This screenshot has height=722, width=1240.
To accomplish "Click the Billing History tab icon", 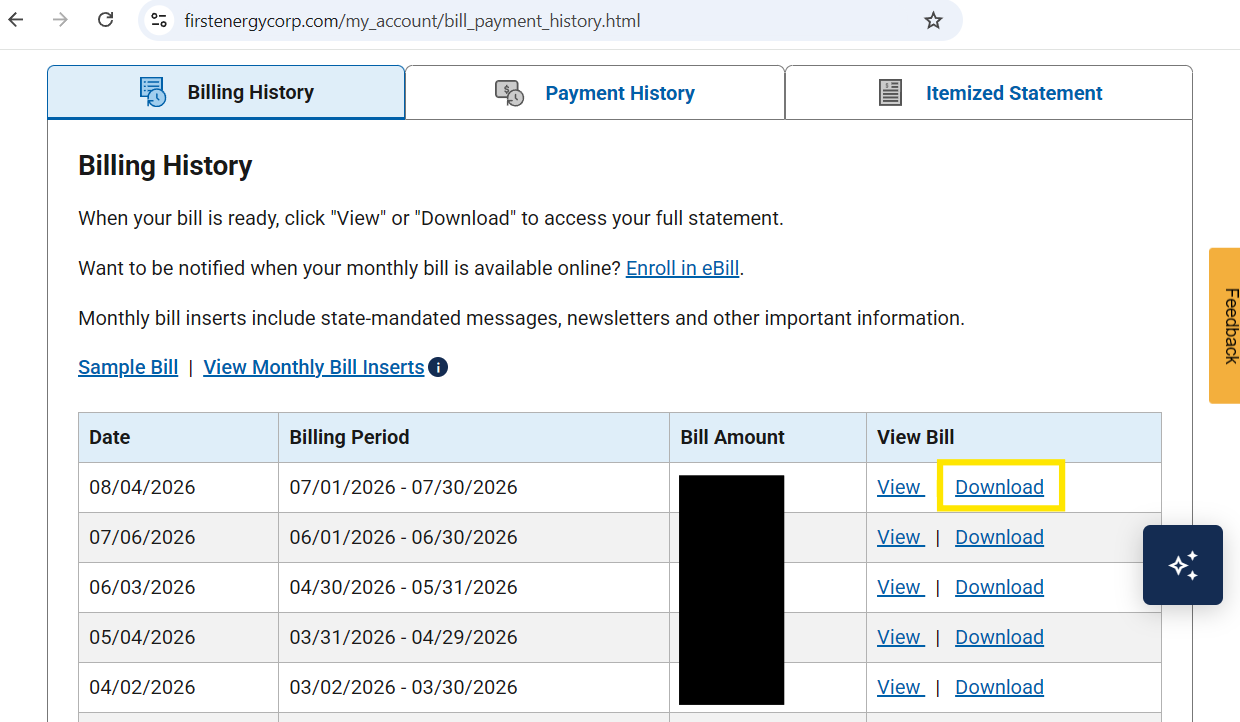I will tap(153, 92).
